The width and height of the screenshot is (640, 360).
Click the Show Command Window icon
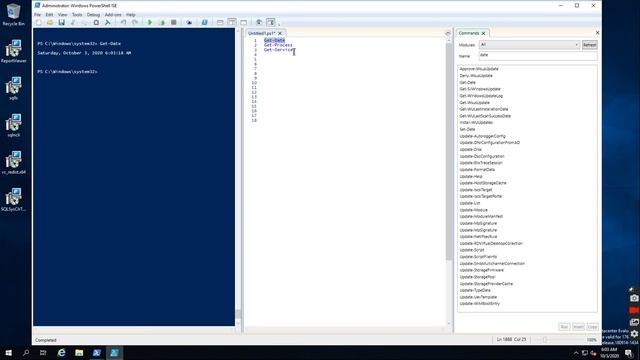point(259,22)
